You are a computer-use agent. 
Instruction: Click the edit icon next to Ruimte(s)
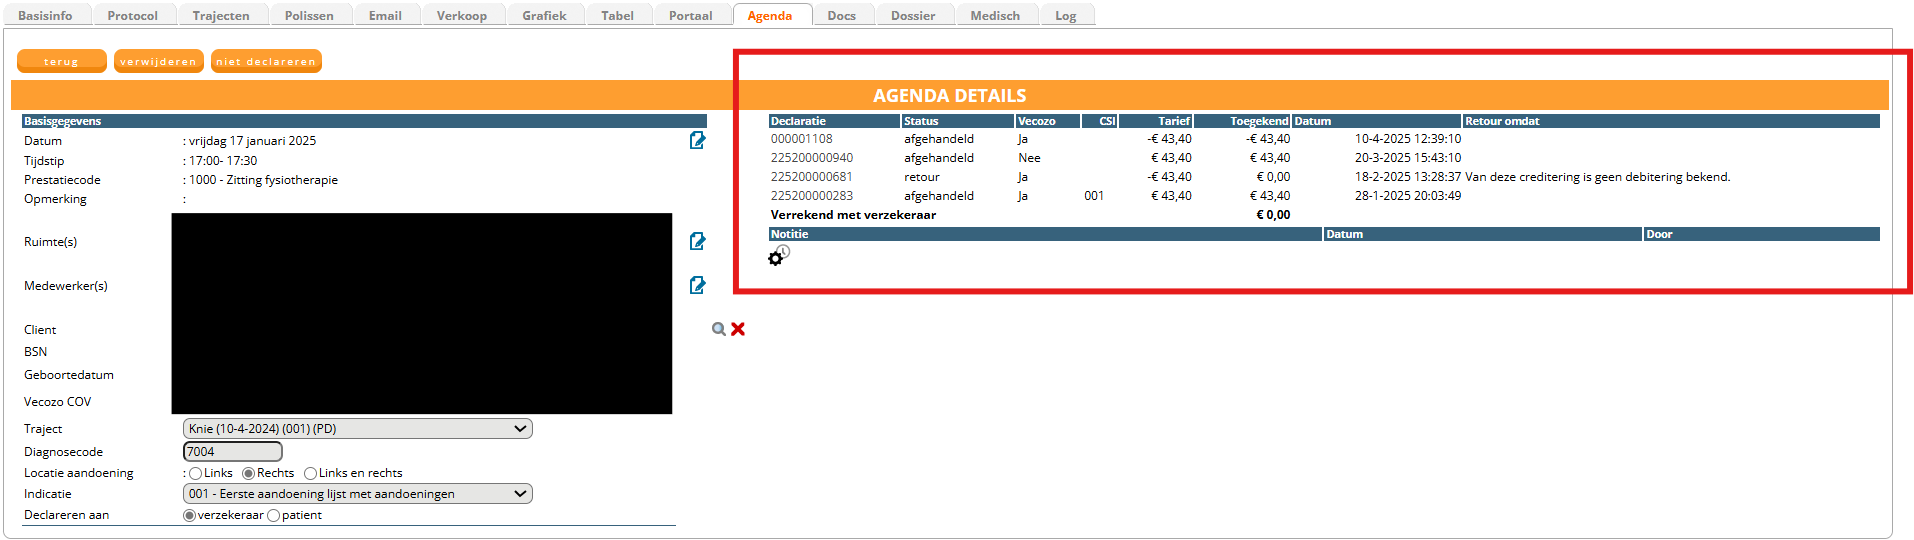697,242
